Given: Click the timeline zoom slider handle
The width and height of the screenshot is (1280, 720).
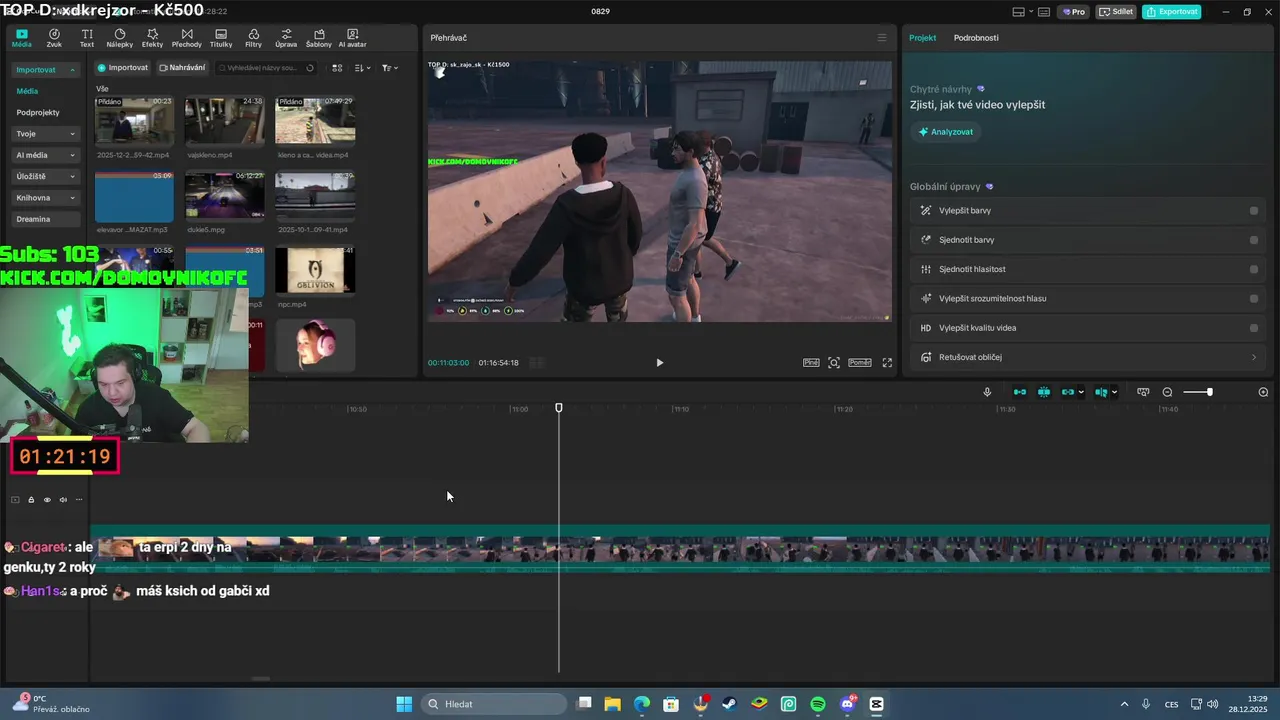Looking at the screenshot, I should point(1209,392).
